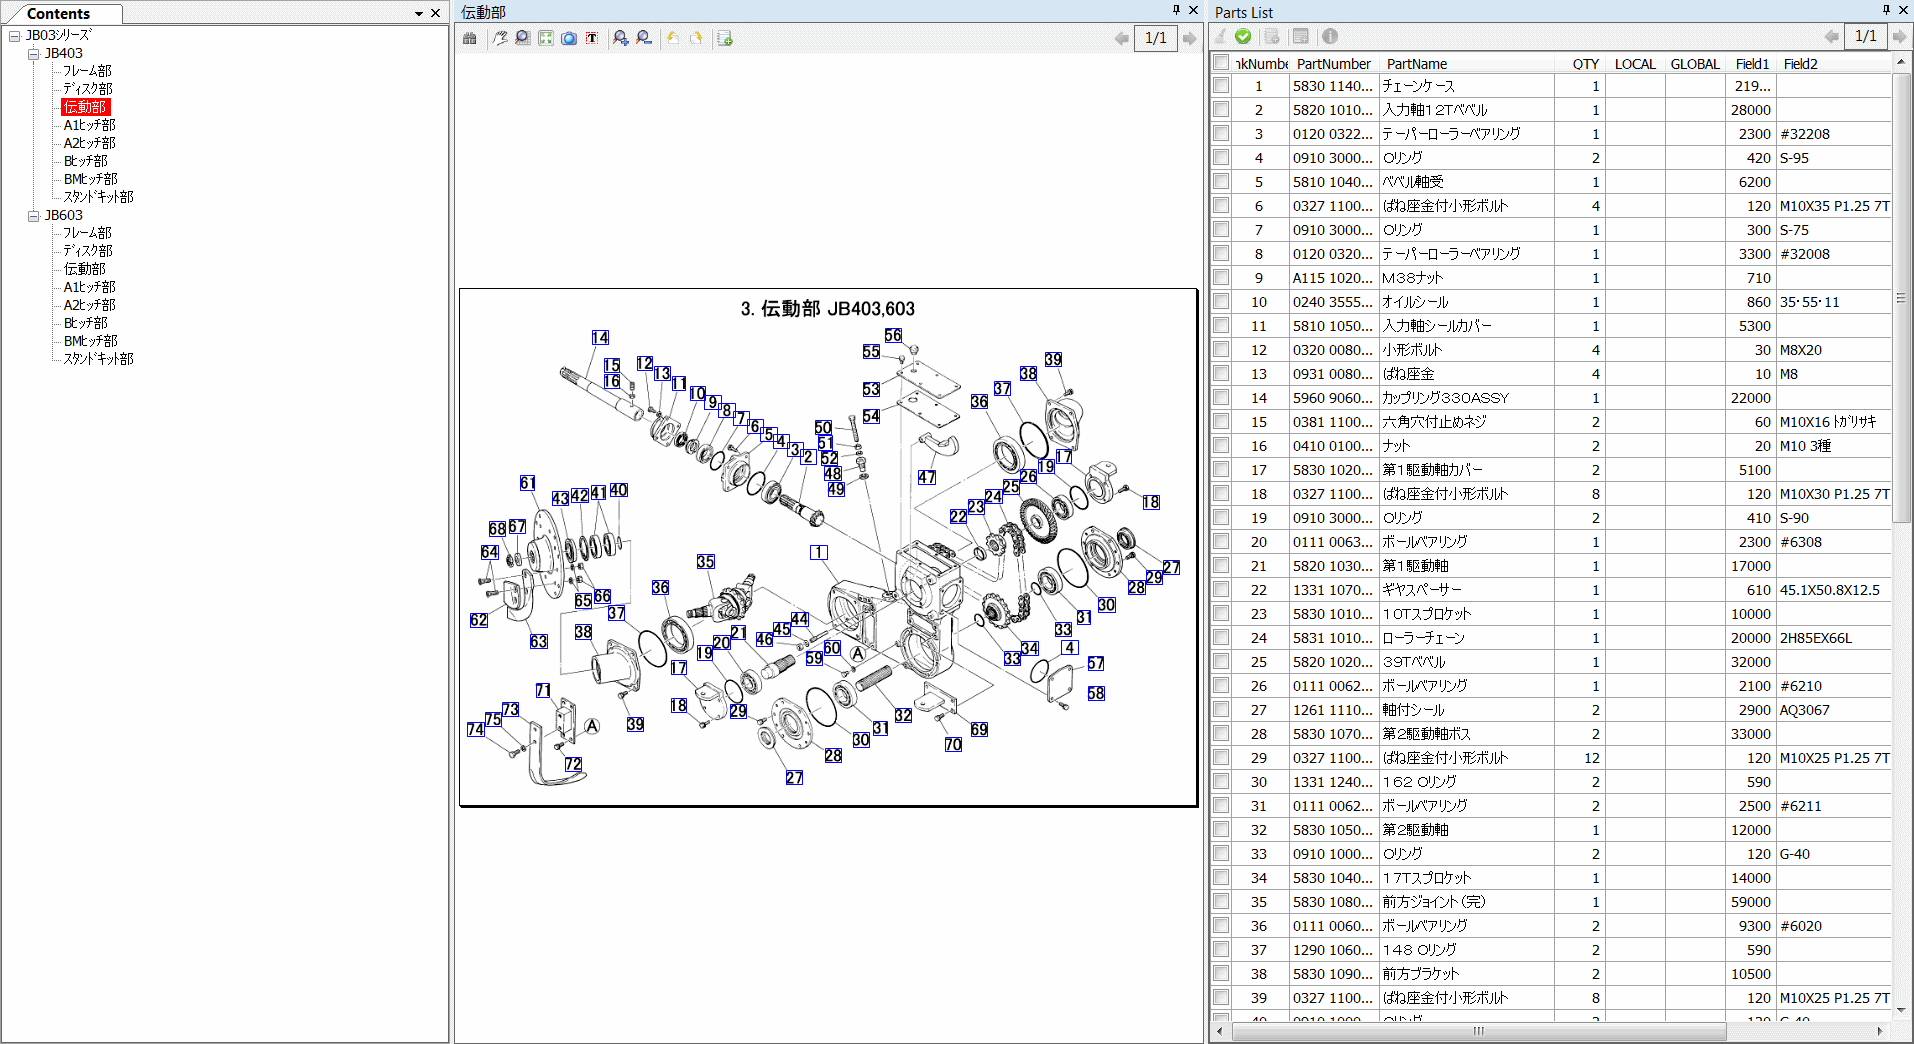Activate the text selection tool
The image size is (1914, 1044).
pyautogui.click(x=591, y=37)
